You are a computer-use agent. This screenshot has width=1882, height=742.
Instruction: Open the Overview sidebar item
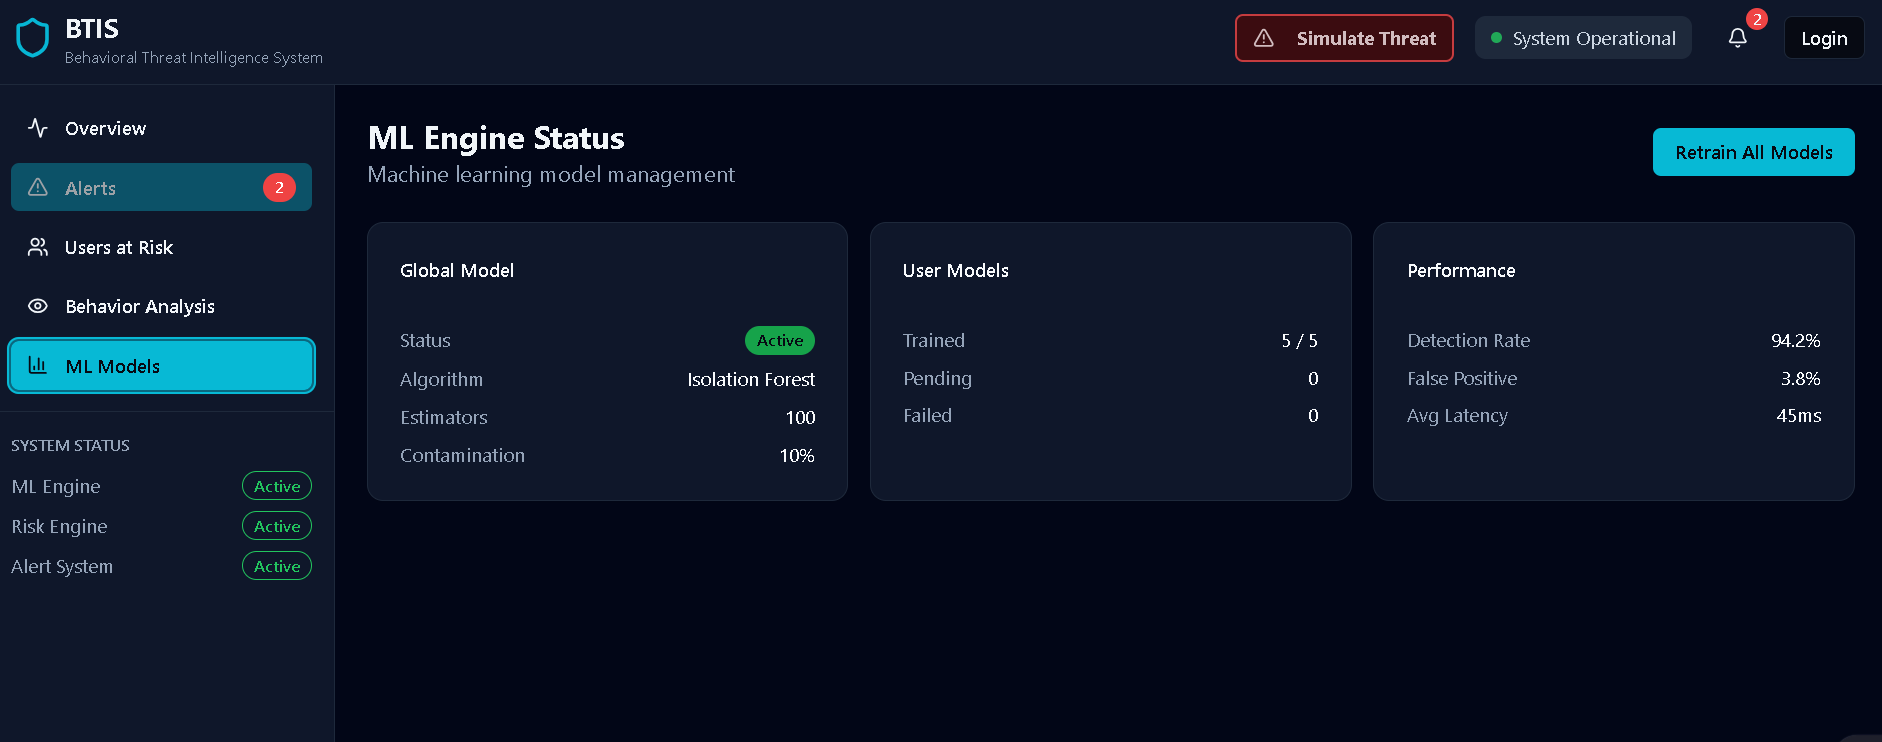pos(105,128)
